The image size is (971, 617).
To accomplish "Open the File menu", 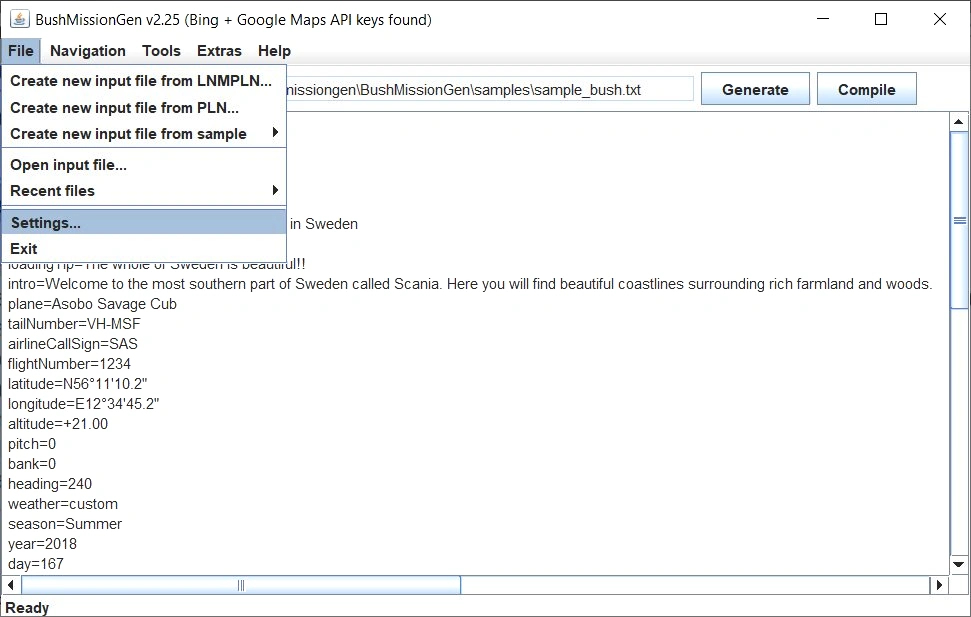I will pos(20,51).
